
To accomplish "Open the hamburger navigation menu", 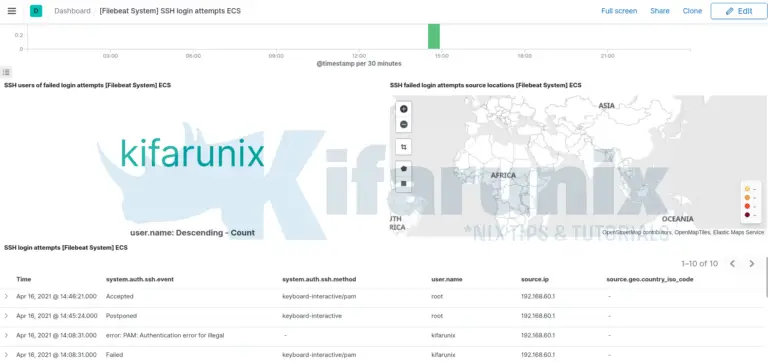I will [x=12, y=11].
